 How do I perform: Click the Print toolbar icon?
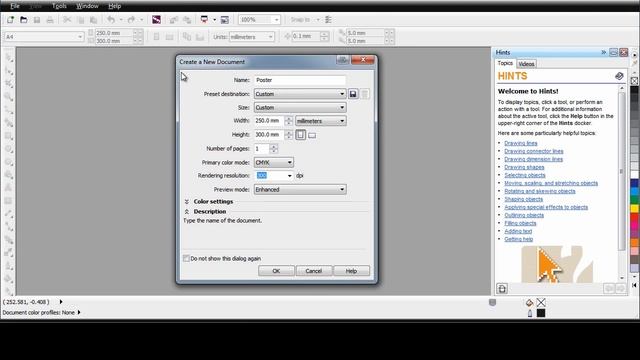pos(50,20)
